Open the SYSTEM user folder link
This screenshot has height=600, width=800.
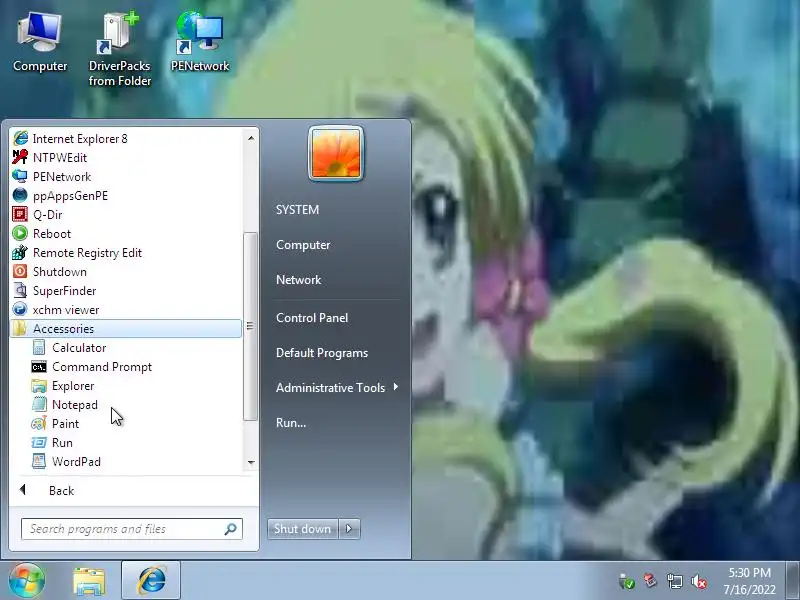(x=297, y=210)
